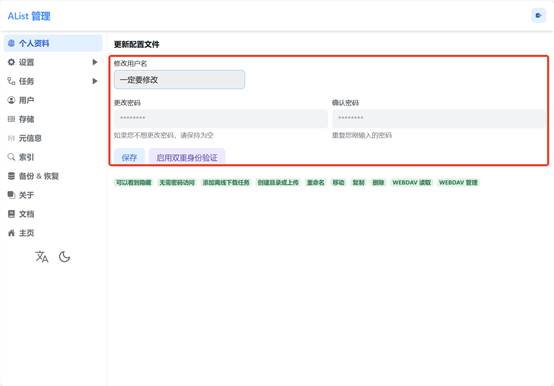Click the 任务 tasks icon in sidebar
Screen dimensions: 554x386
pyautogui.click(x=11, y=81)
